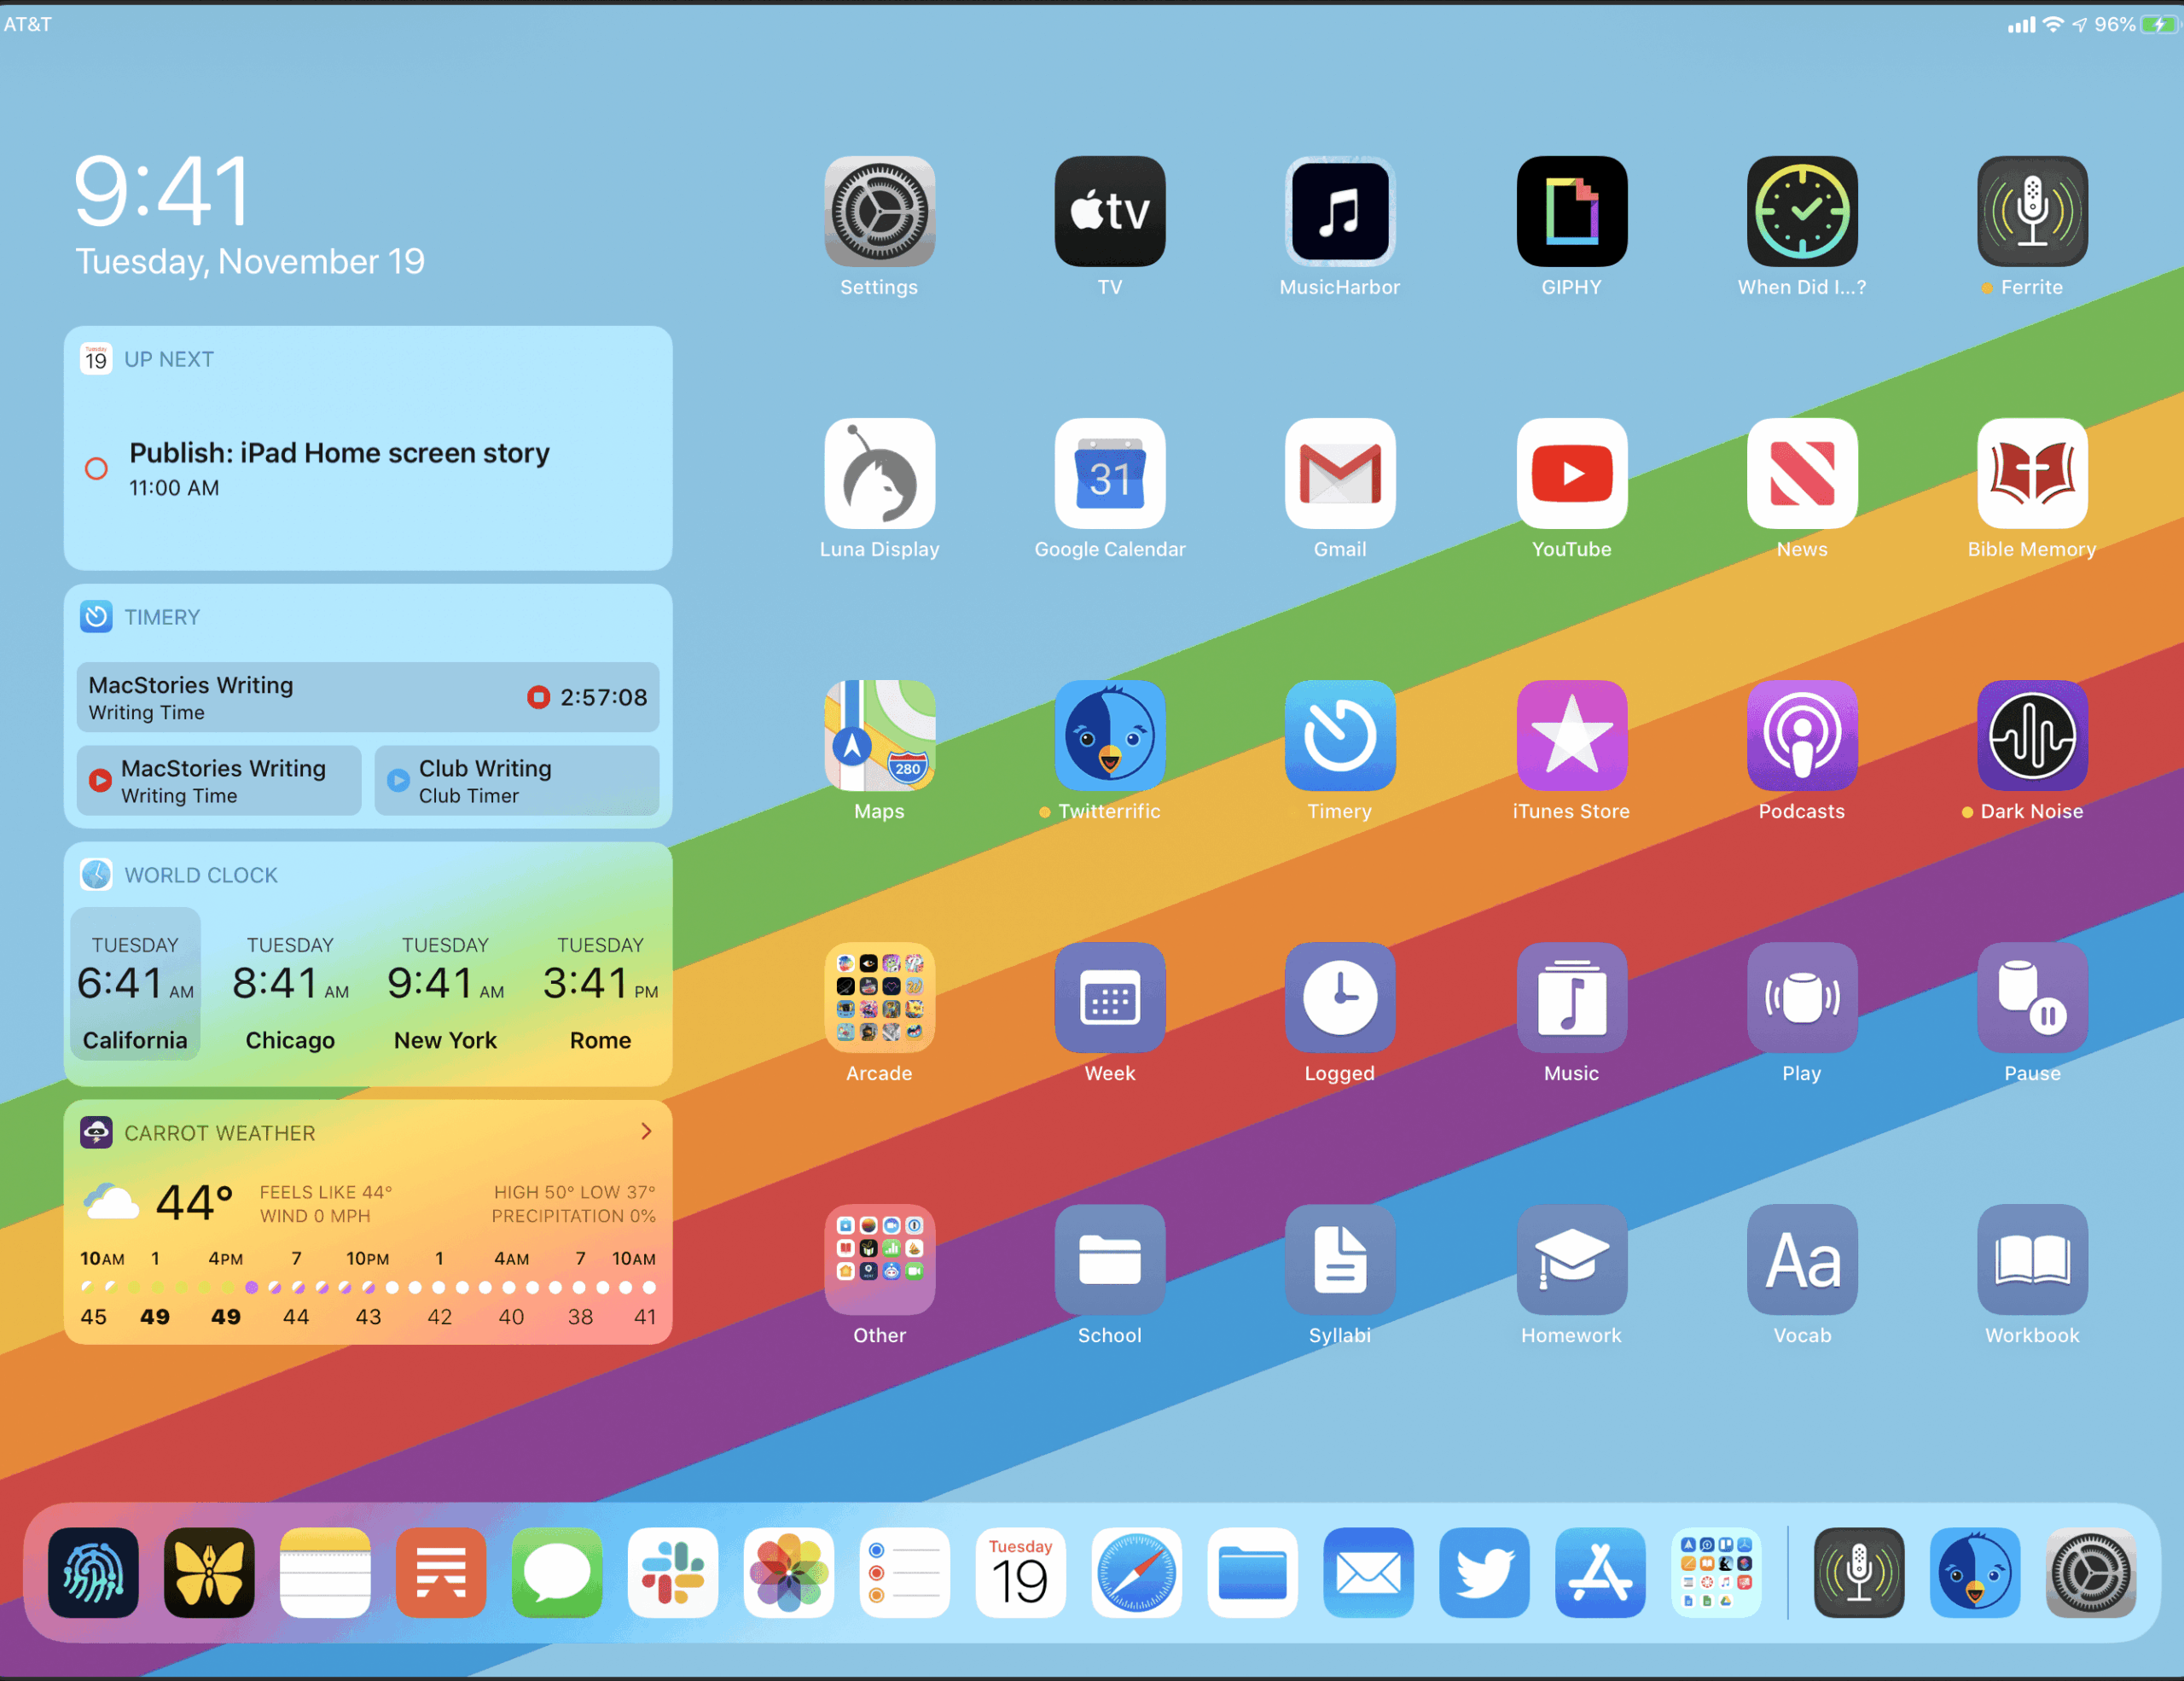The height and width of the screenshot is (1681, 2184).
Task: Stop the running MacStories Writing timer
Action: 538,697
